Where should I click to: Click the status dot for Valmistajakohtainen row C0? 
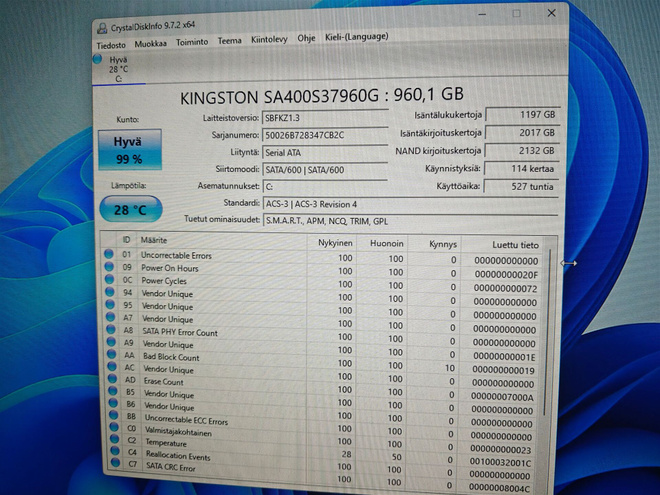pyautogui.click(x=114, y=426)
